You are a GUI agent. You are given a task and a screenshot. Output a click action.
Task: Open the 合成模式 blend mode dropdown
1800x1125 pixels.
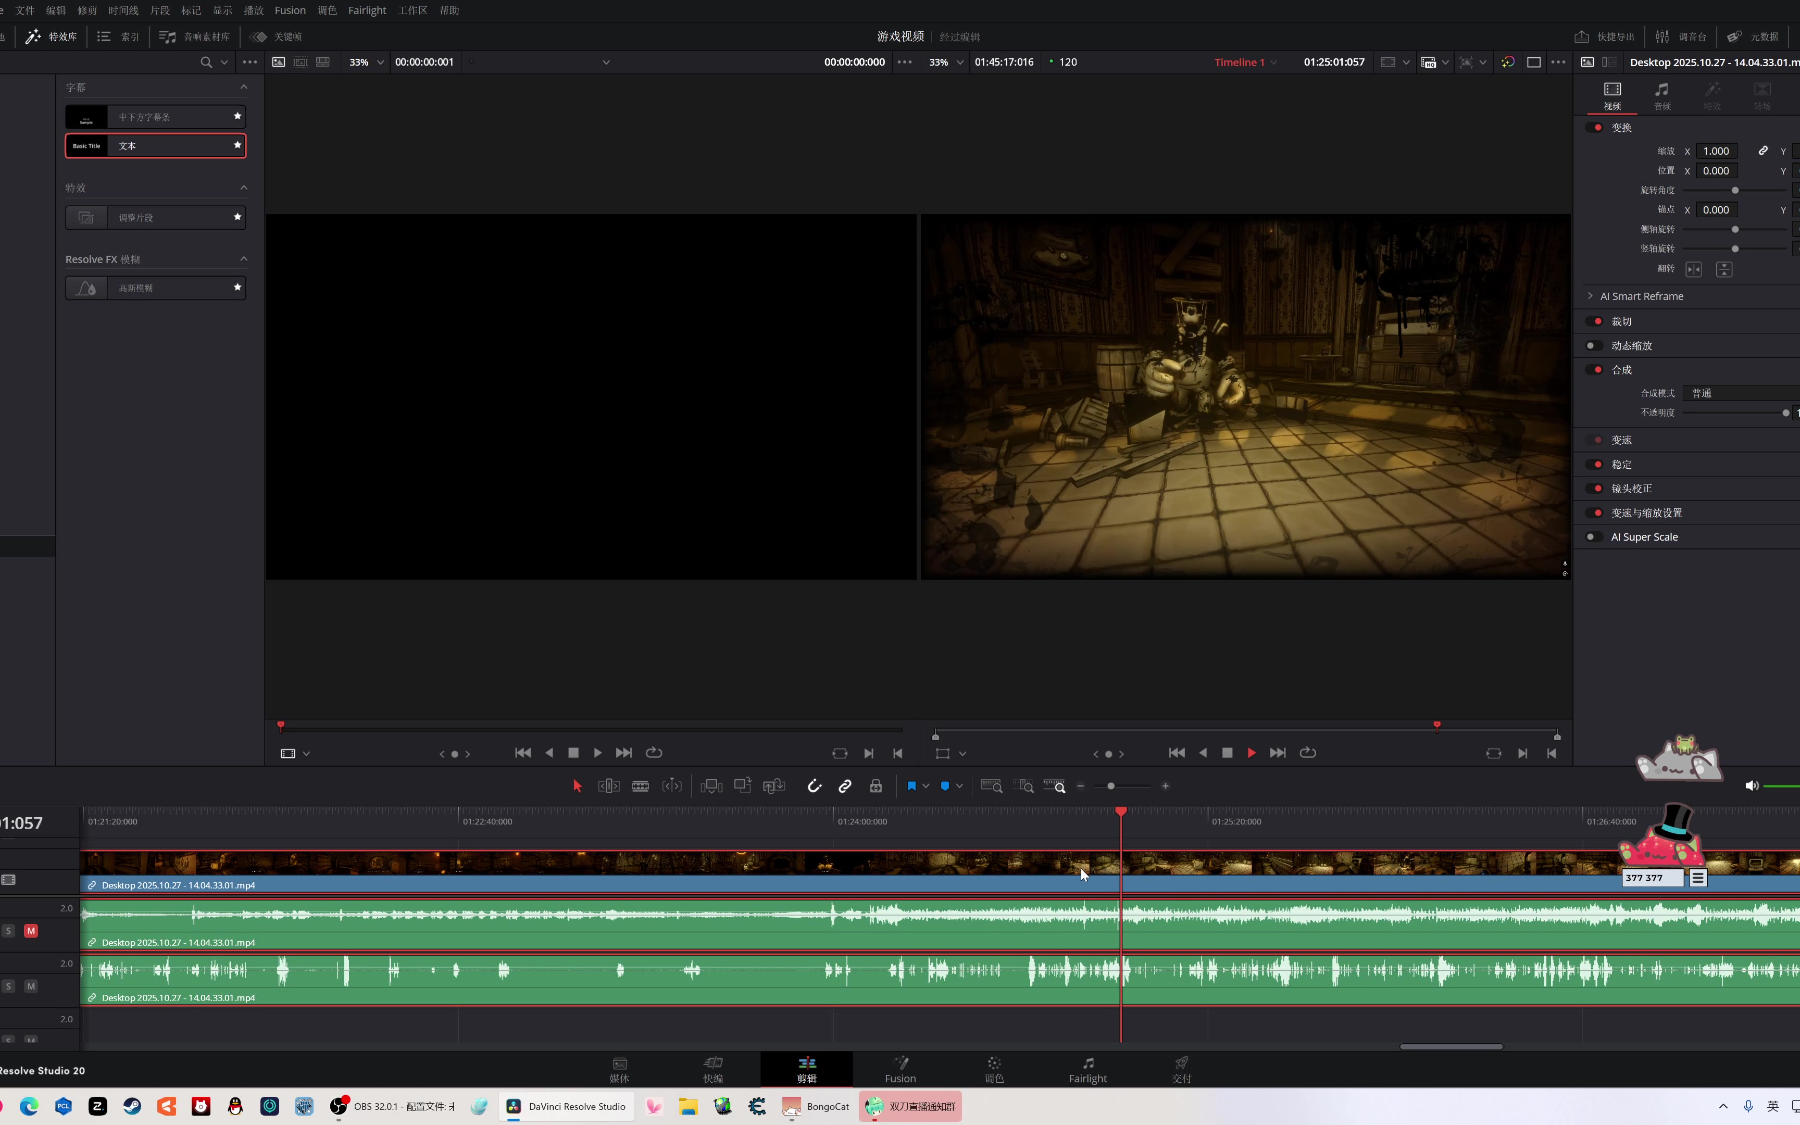[1740, 393]
